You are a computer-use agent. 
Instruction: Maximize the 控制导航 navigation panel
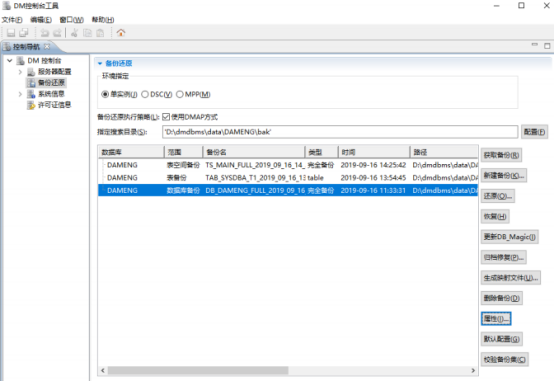pyautogui.click(x=547, y=46)
